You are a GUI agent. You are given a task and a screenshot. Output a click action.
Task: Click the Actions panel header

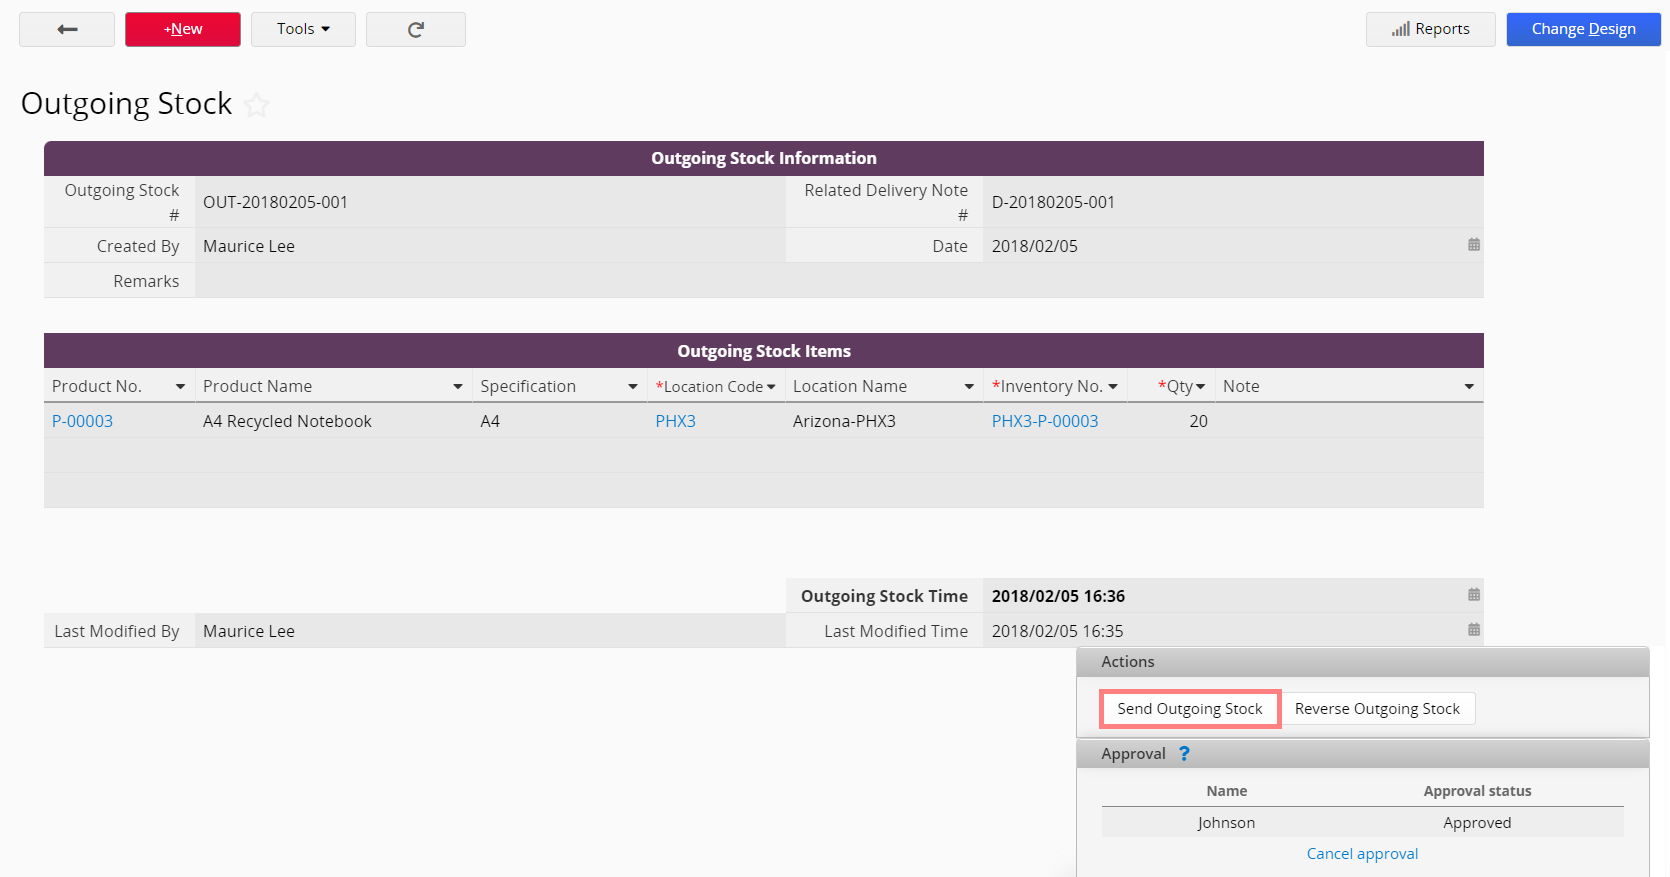(1363, 662)
